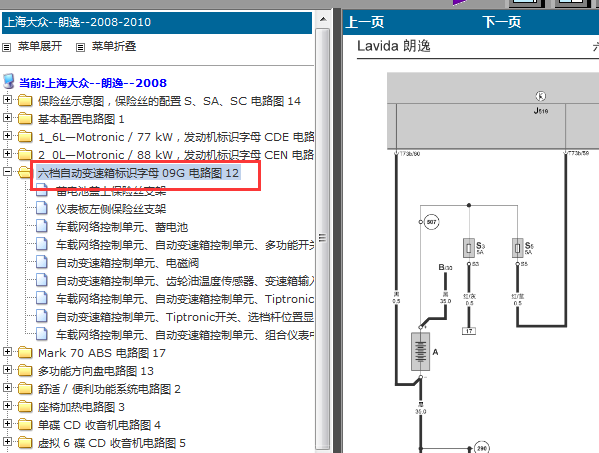The image size is (599, 453).
Task: Open 车载网络控制单元、蓄电池 diagram
Action: point(122,227)
